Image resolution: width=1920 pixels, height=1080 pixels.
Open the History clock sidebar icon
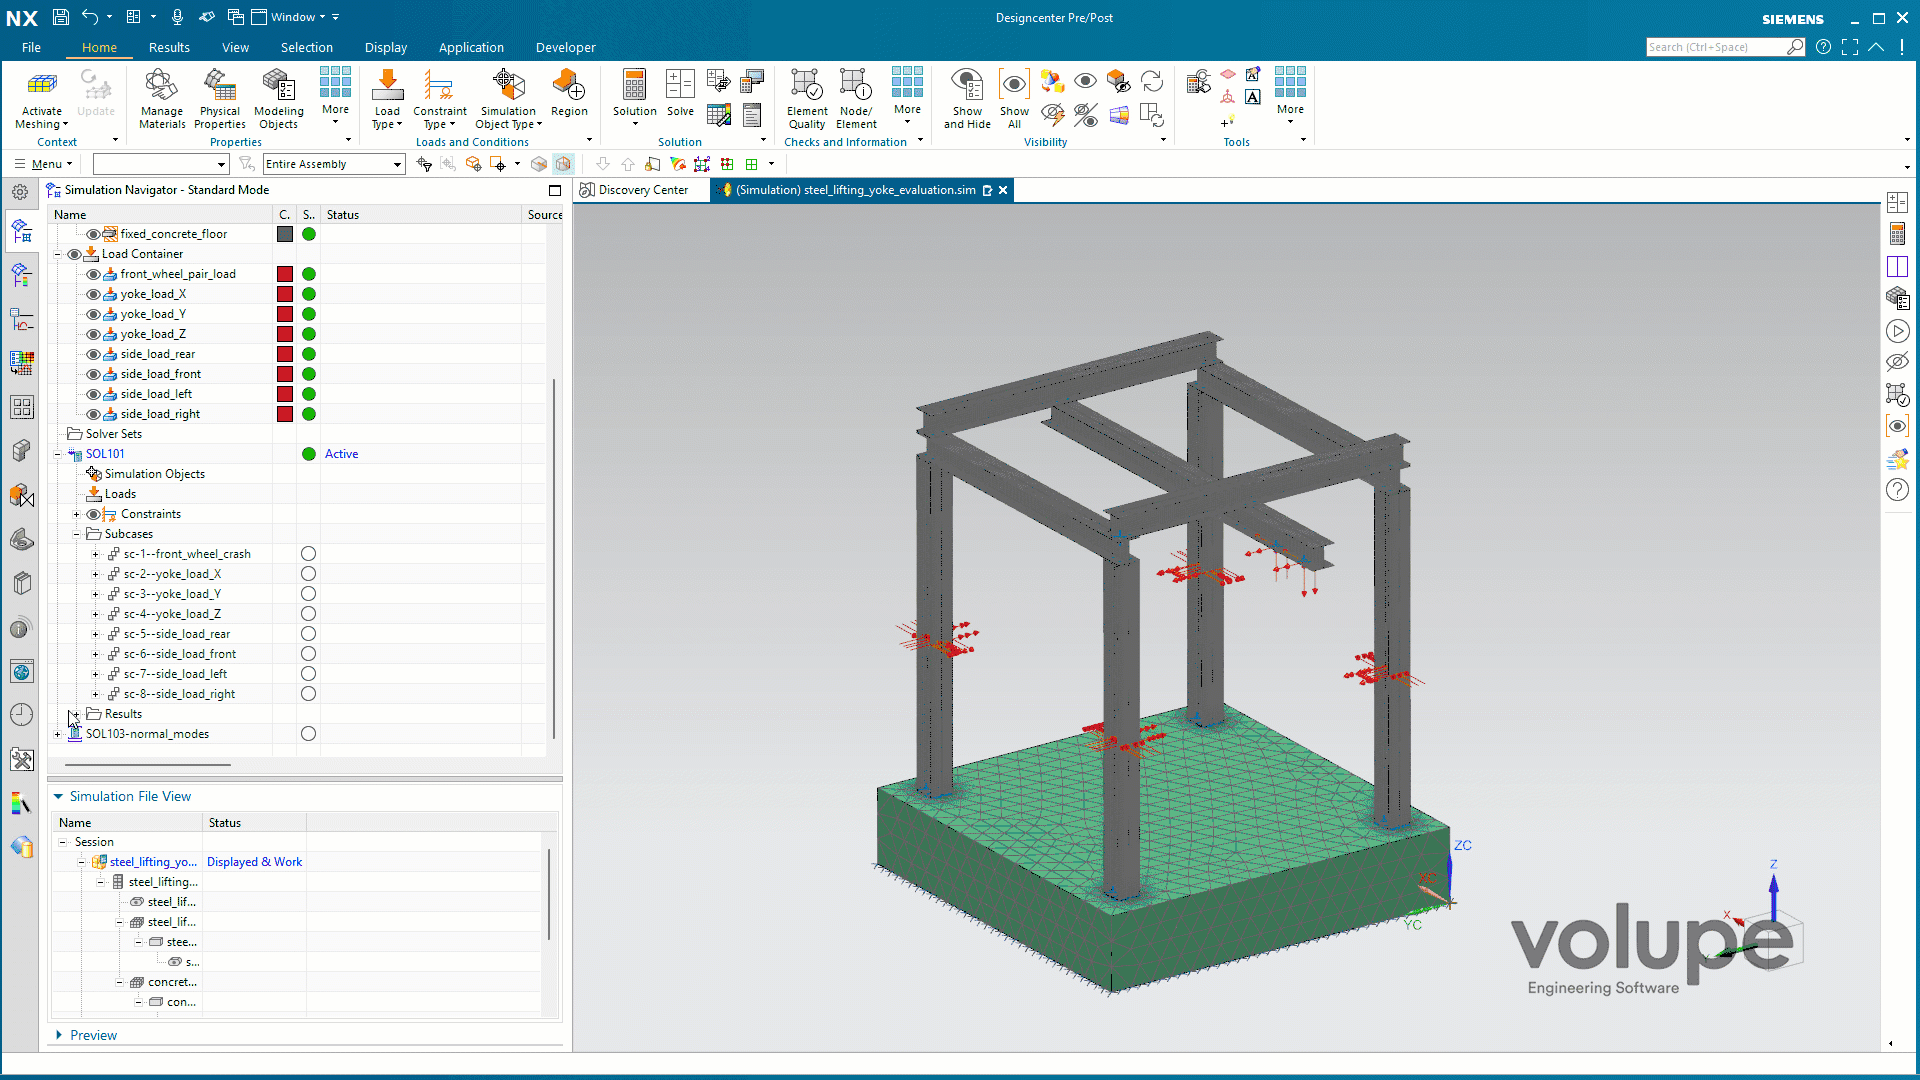coord(21,714)
